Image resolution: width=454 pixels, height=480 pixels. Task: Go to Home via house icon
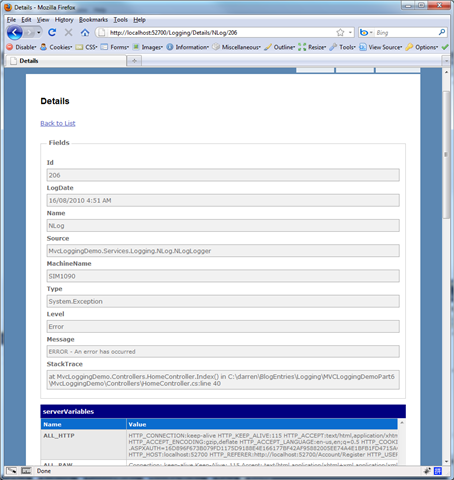coord(85,32)
